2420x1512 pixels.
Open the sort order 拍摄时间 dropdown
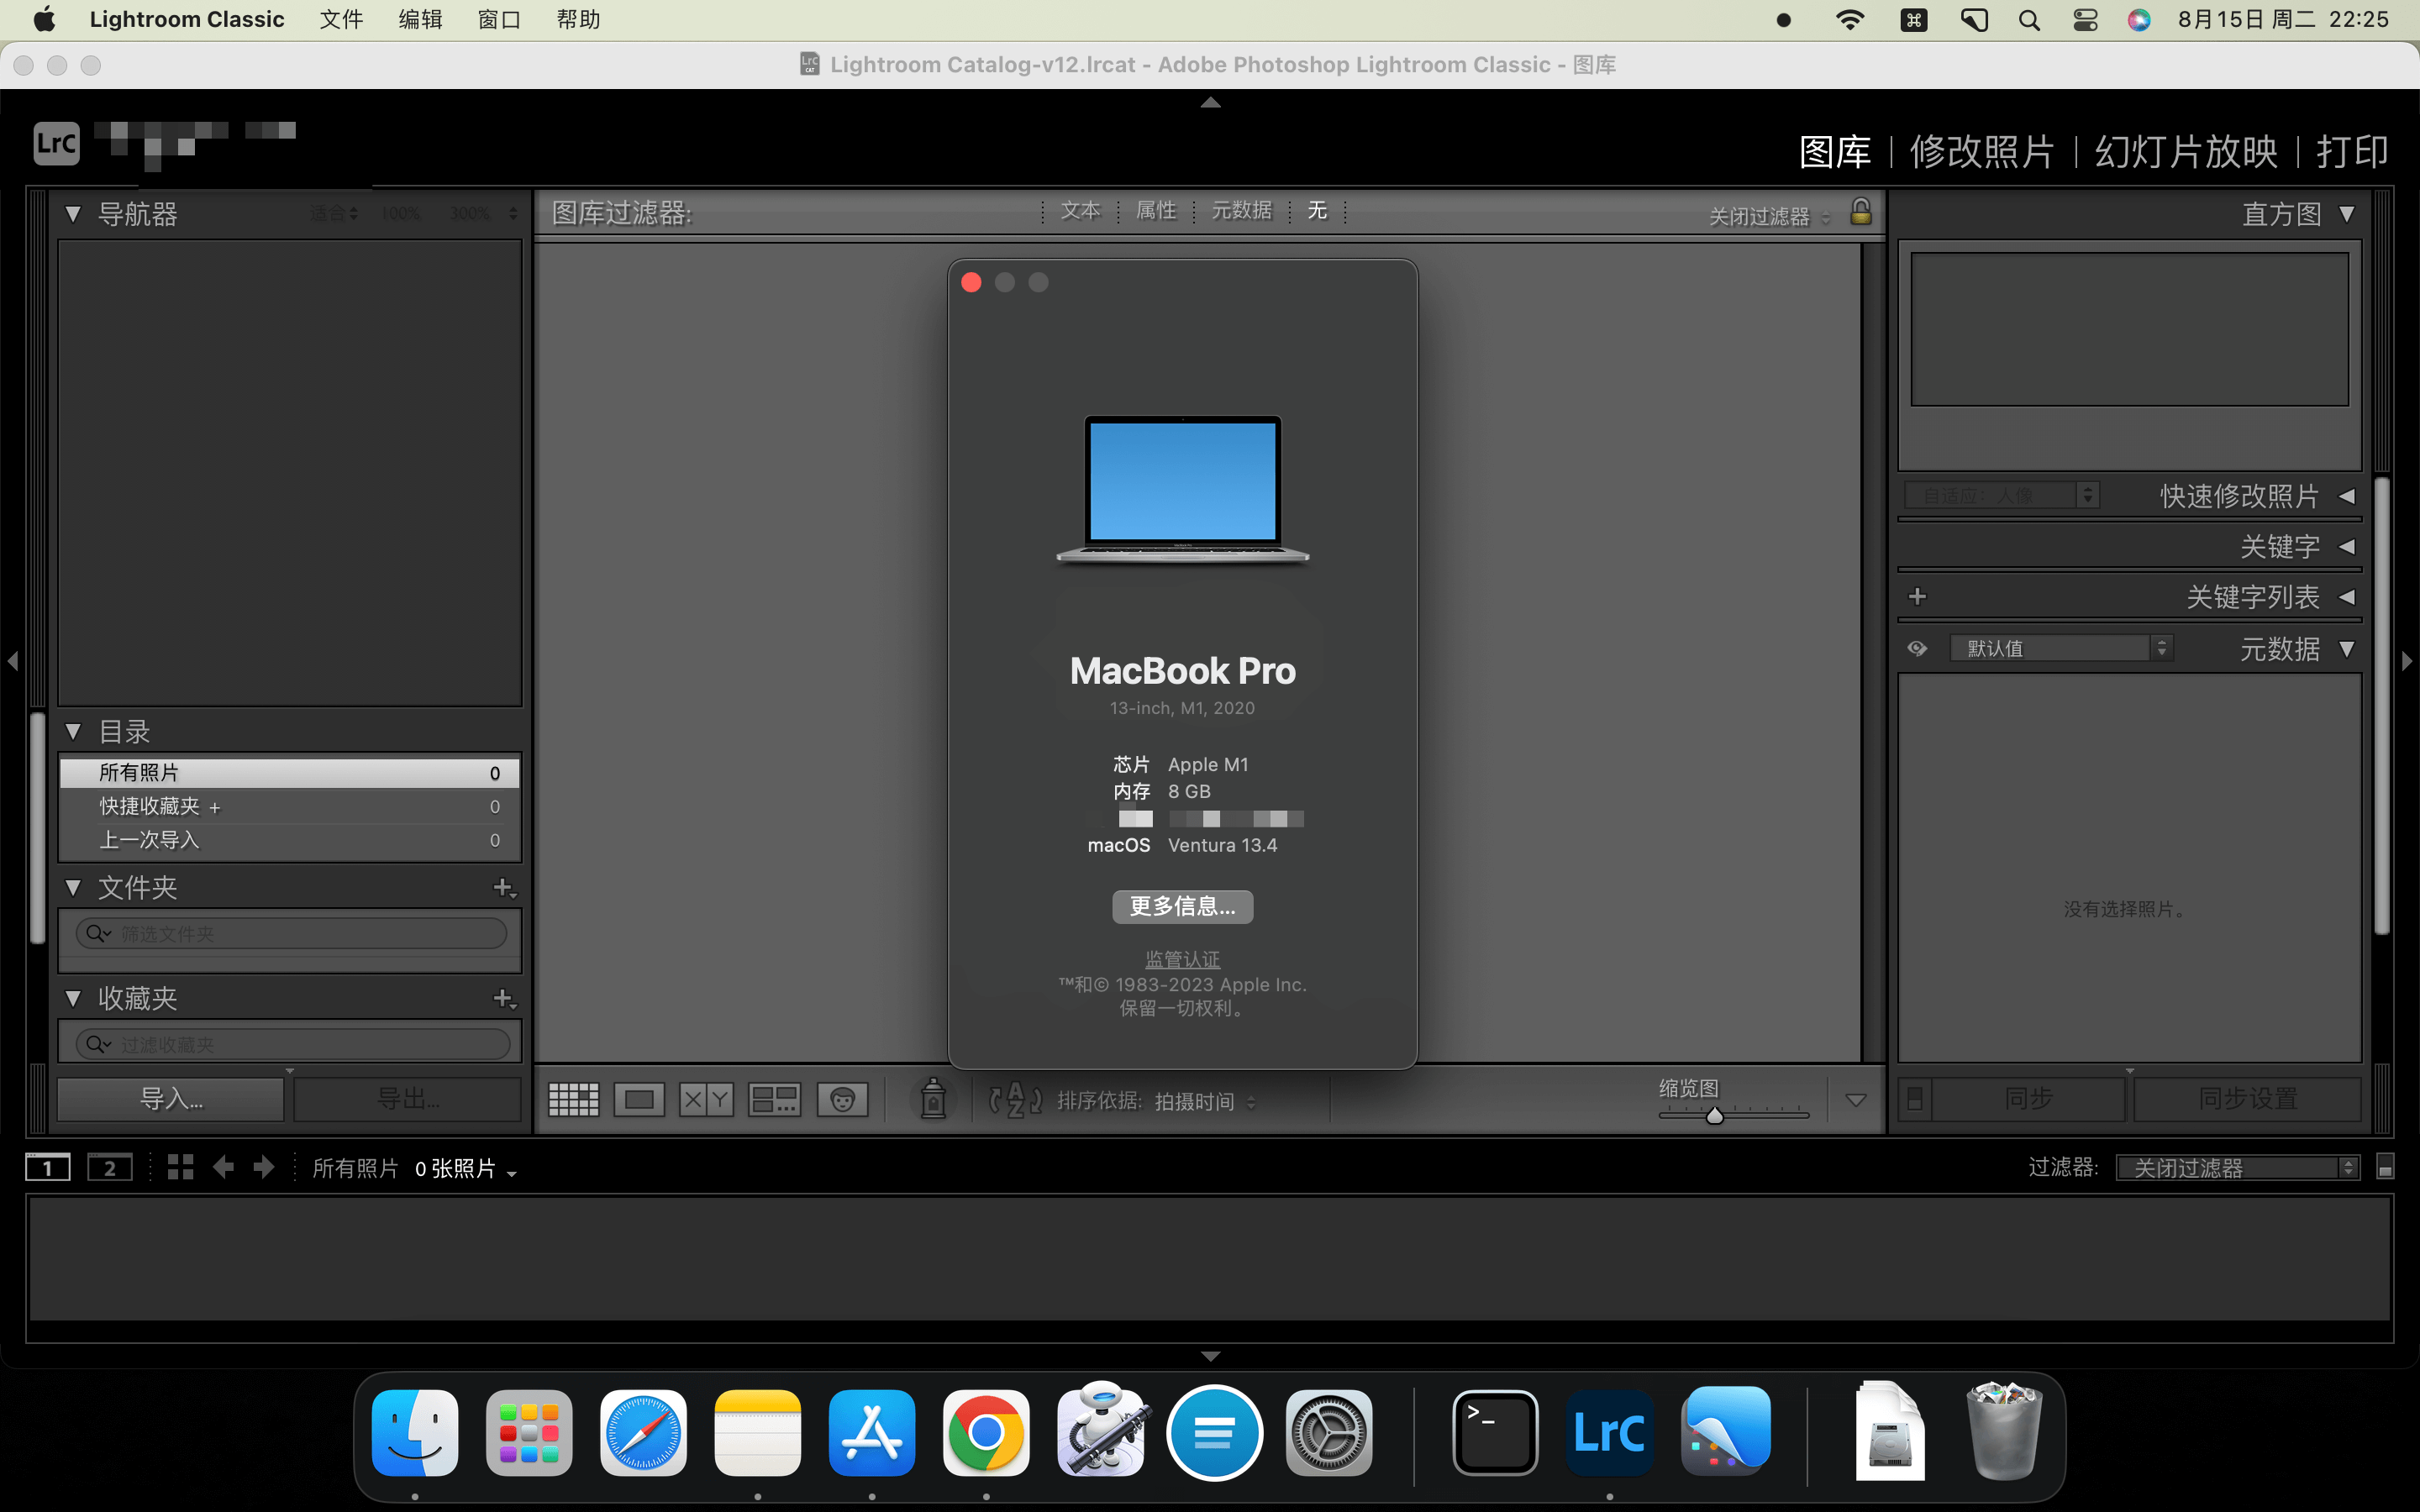(1204, 1102)
